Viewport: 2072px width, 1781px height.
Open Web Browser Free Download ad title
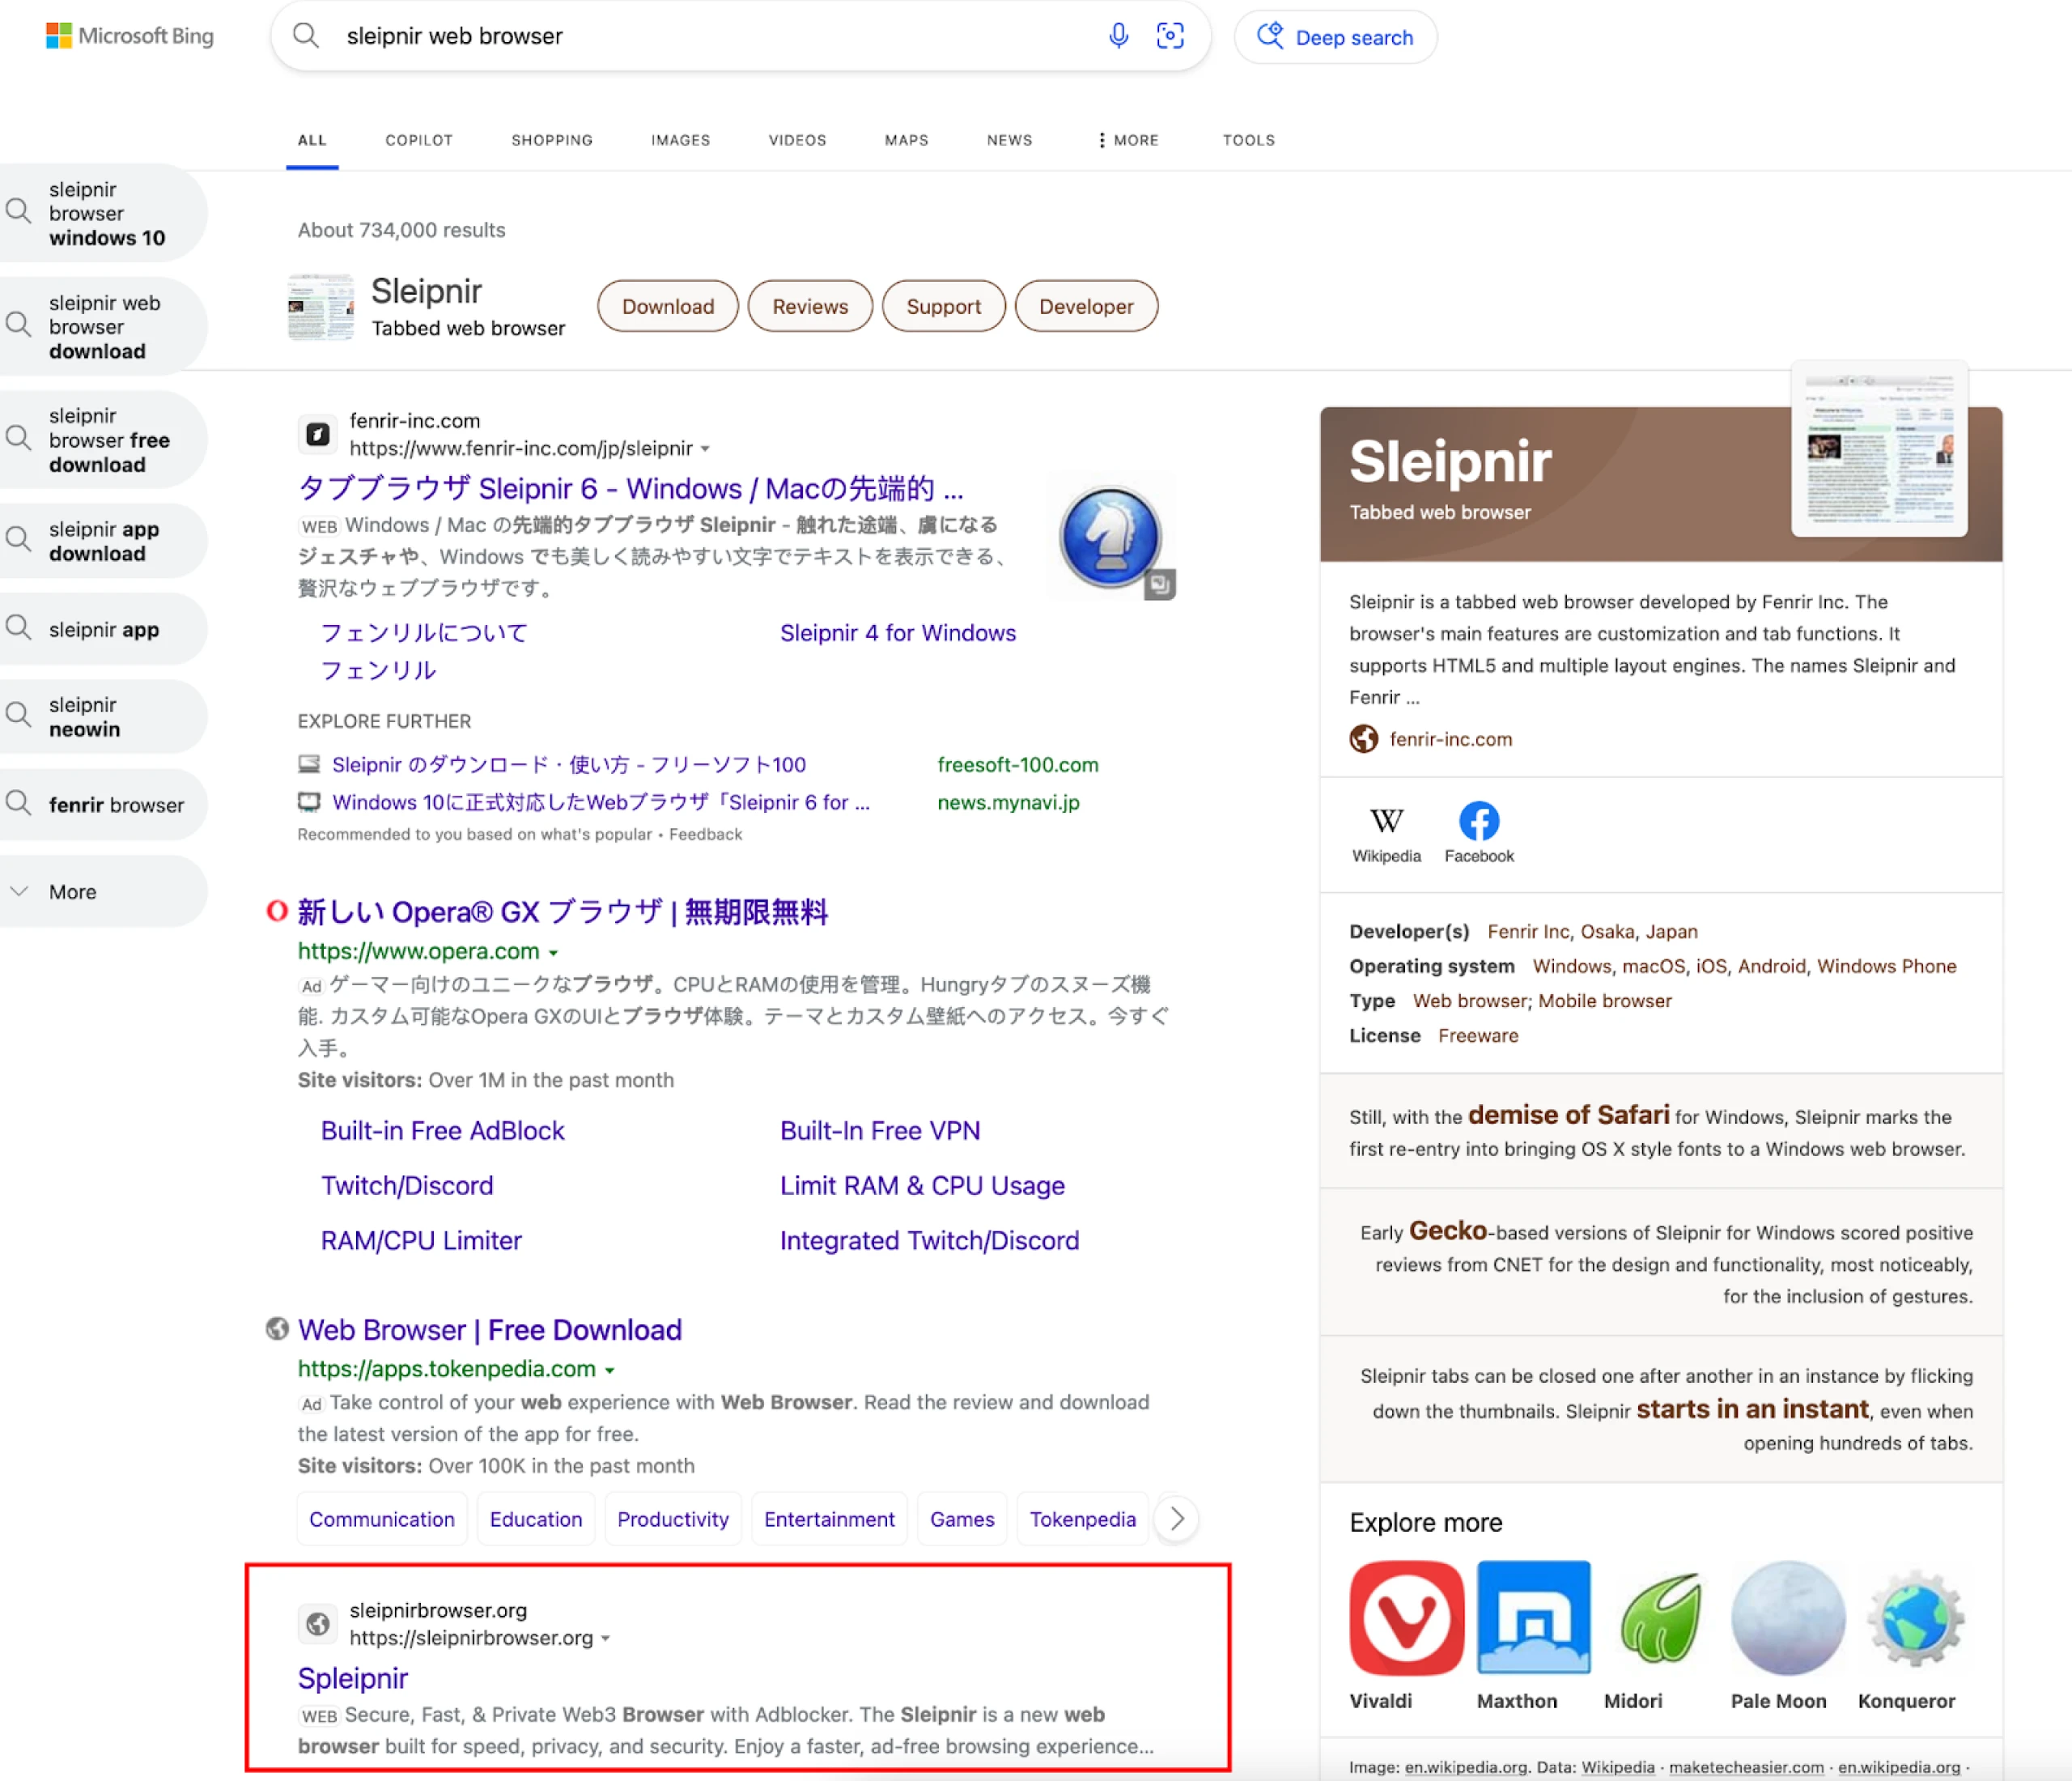pyautogui.click(x=490, y=1330)
